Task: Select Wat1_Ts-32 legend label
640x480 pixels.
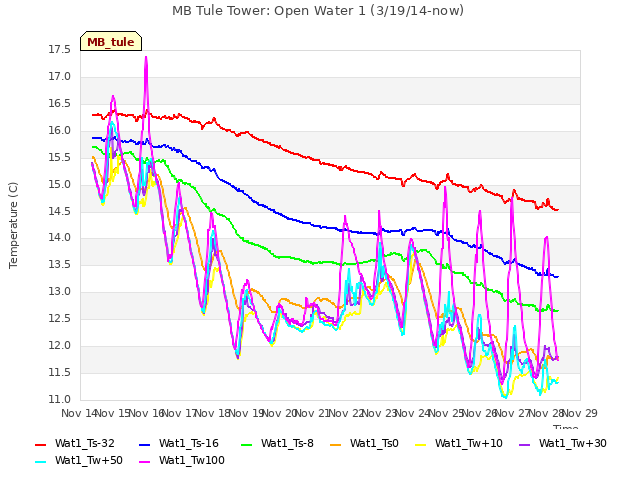Action: point(84,444)
